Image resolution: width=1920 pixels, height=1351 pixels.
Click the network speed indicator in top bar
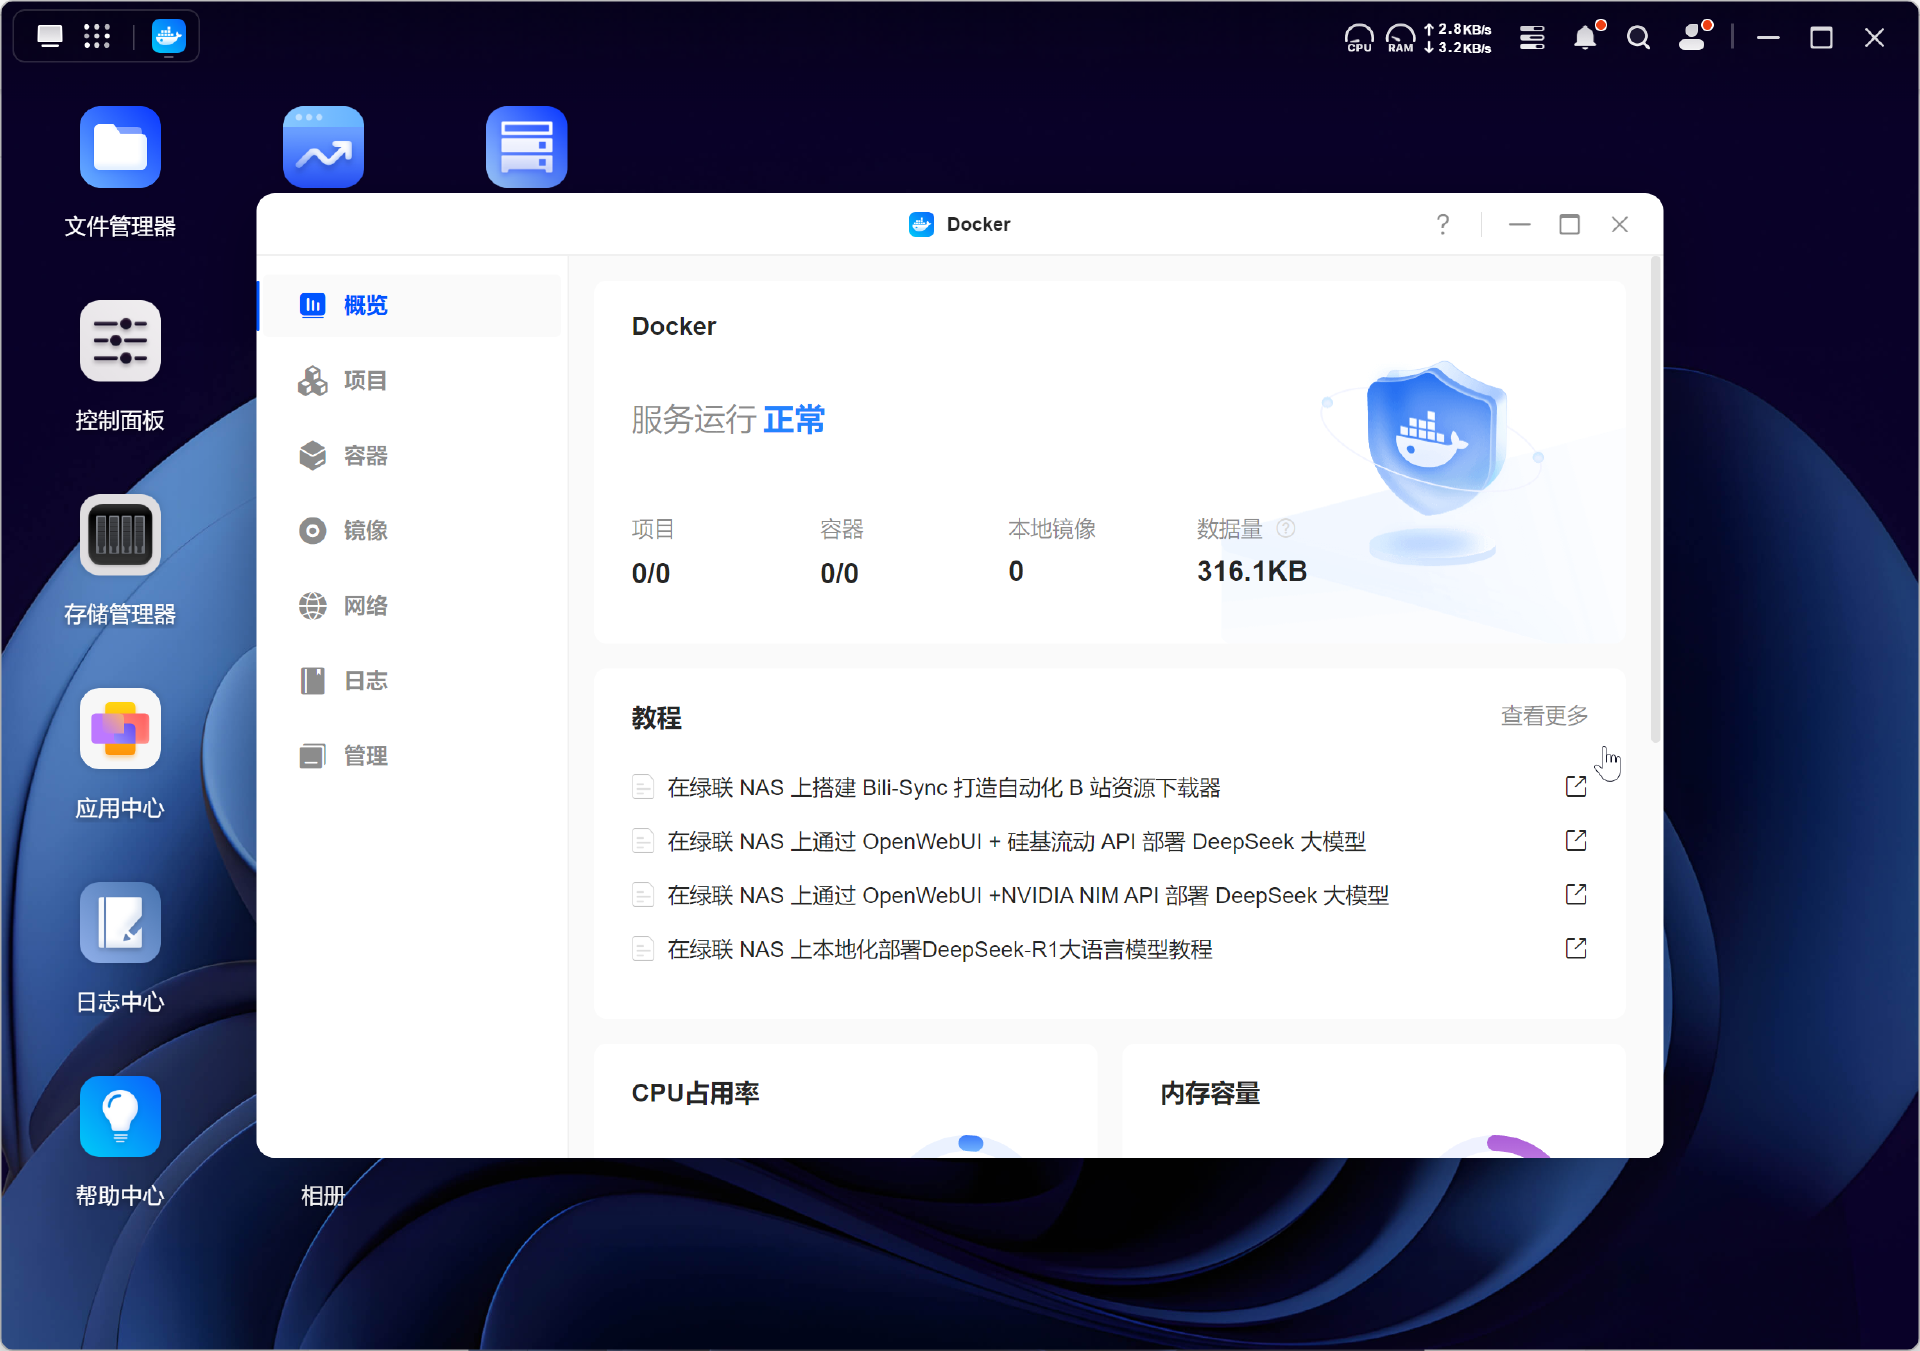[1458, 38]
